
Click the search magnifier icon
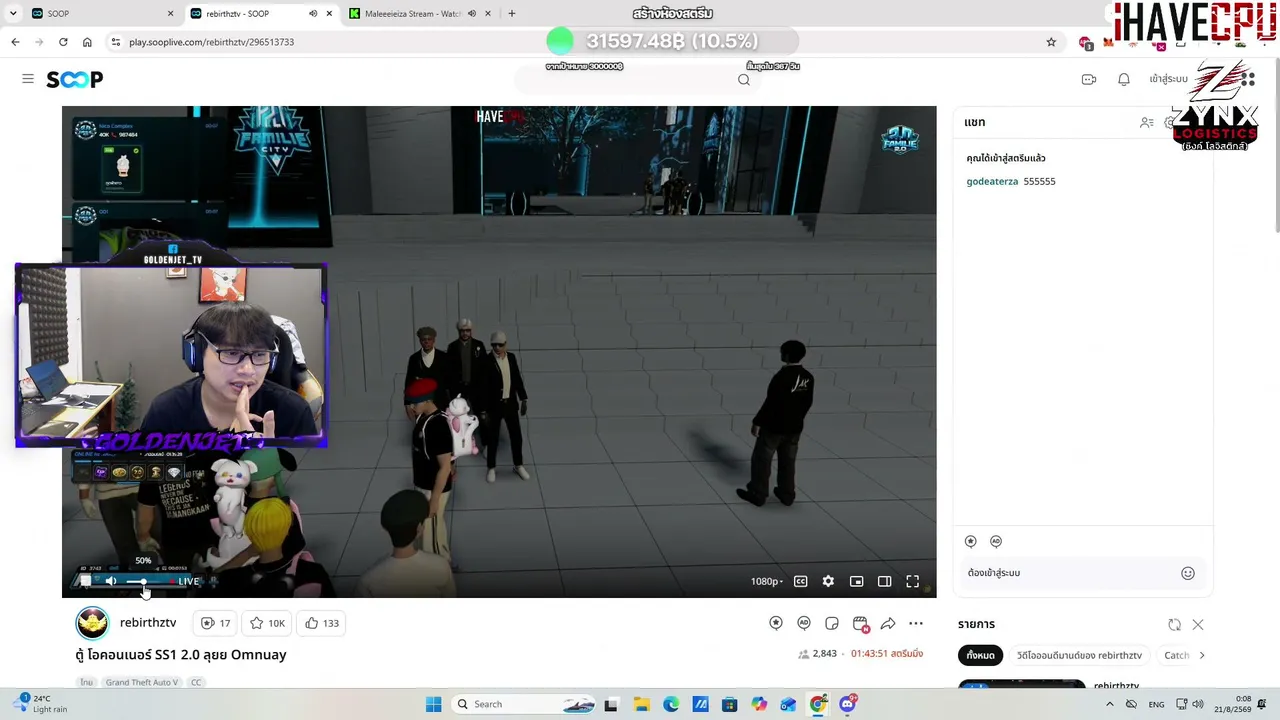point(744,80)
